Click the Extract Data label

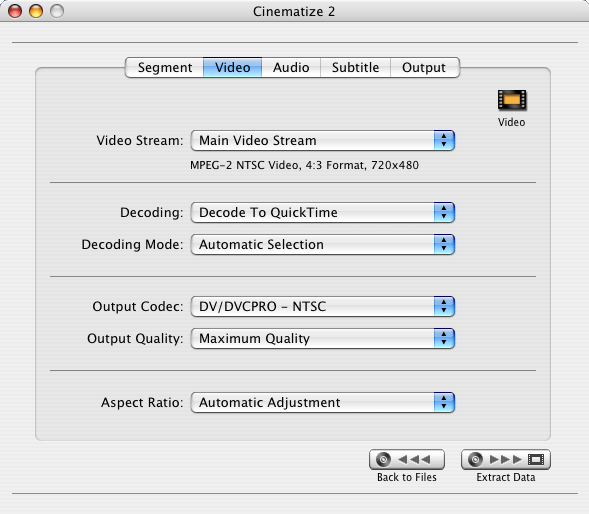pyautogui.click(x=506, y=477)
